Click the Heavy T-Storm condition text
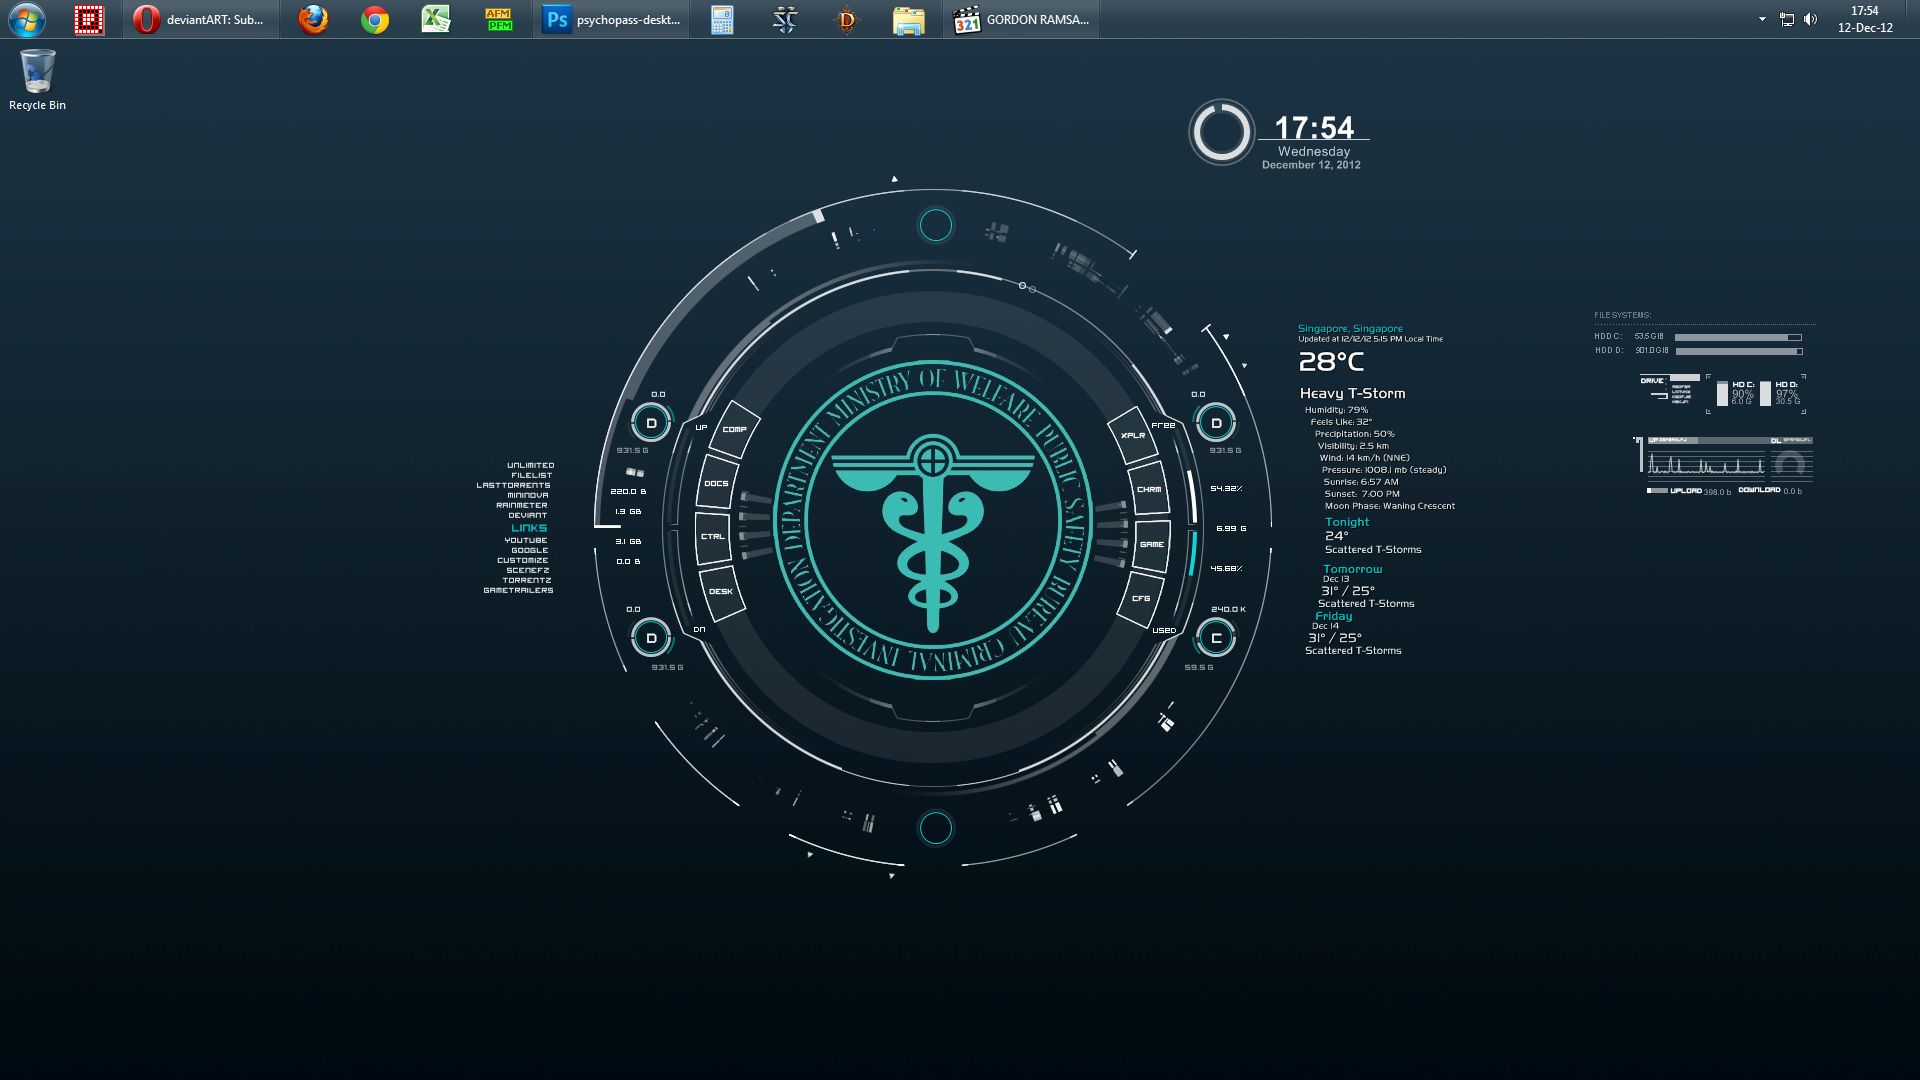Image resolution: width=1920 pixels, height=1080 pixels. click(1352, 393)
